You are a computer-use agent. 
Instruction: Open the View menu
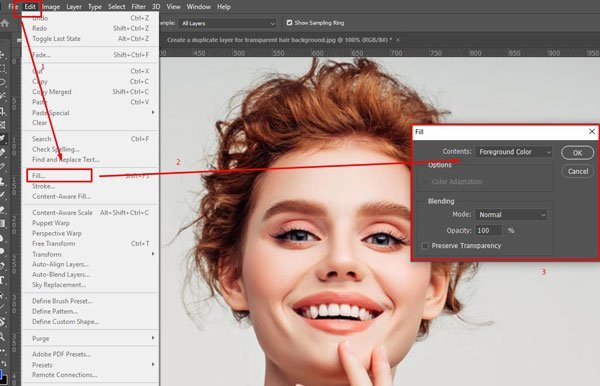click(173, 7)
